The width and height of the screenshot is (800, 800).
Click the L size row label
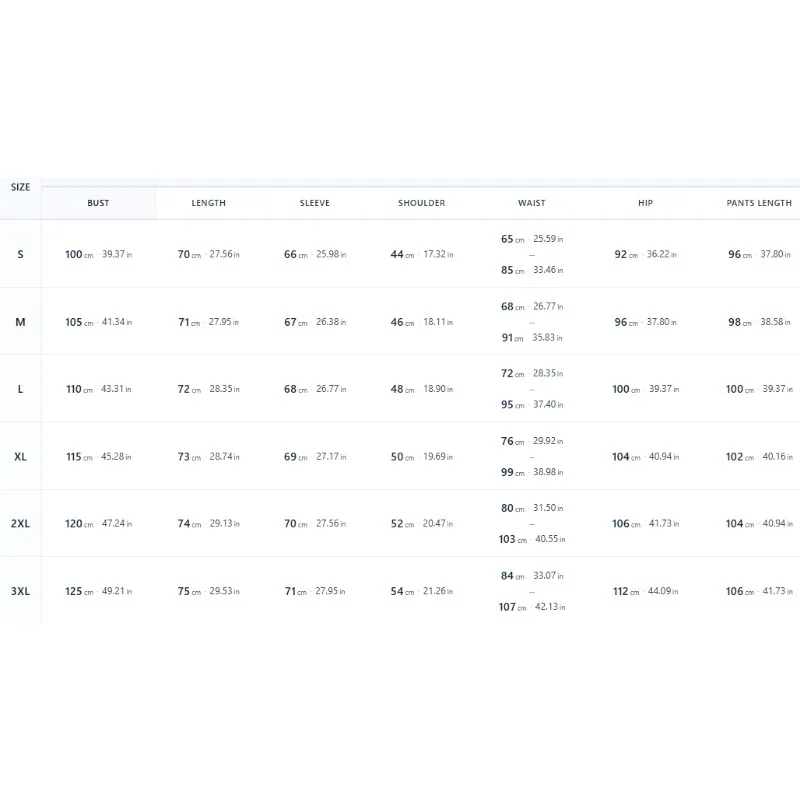pyautogui.click(x=20, y=389)
